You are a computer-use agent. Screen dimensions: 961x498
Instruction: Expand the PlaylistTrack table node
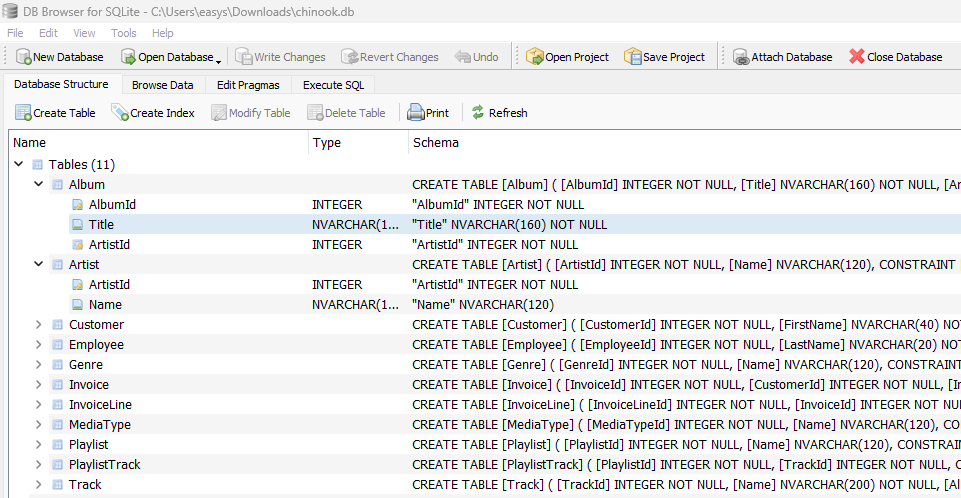click(39, 464)
